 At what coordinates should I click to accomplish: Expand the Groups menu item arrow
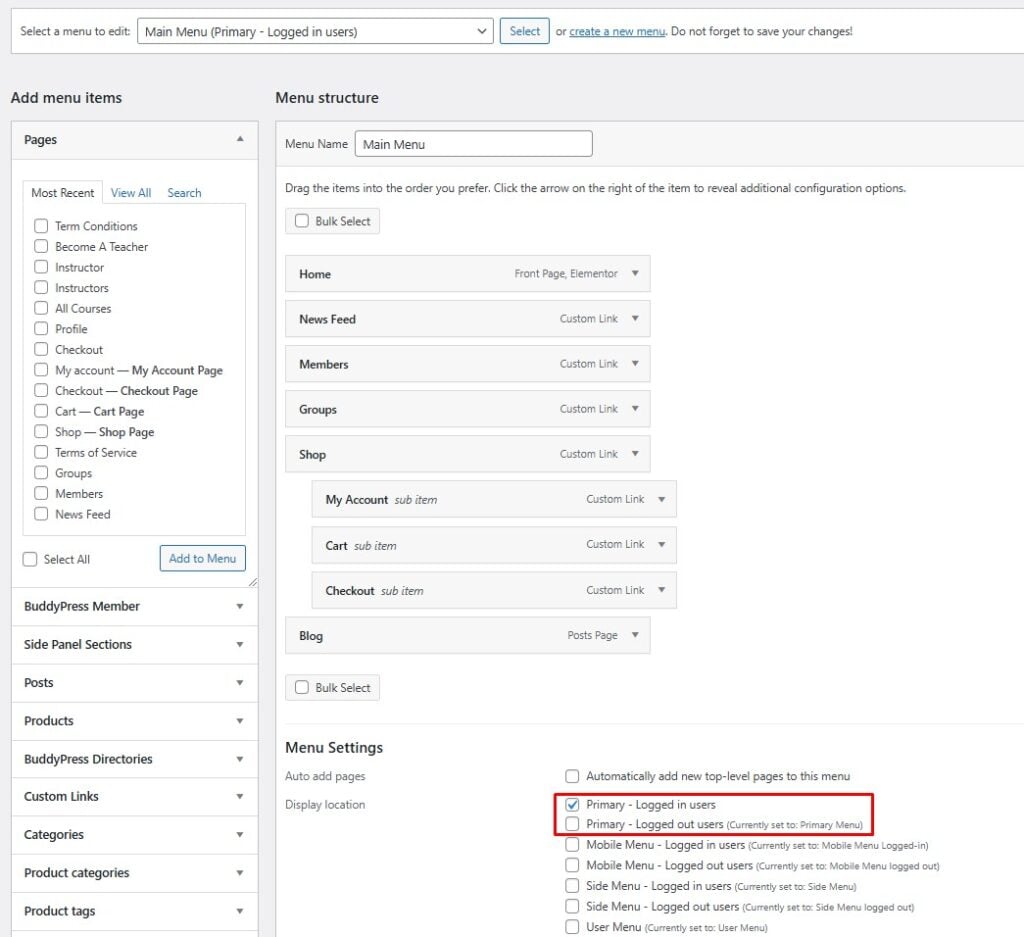point(634,409)
